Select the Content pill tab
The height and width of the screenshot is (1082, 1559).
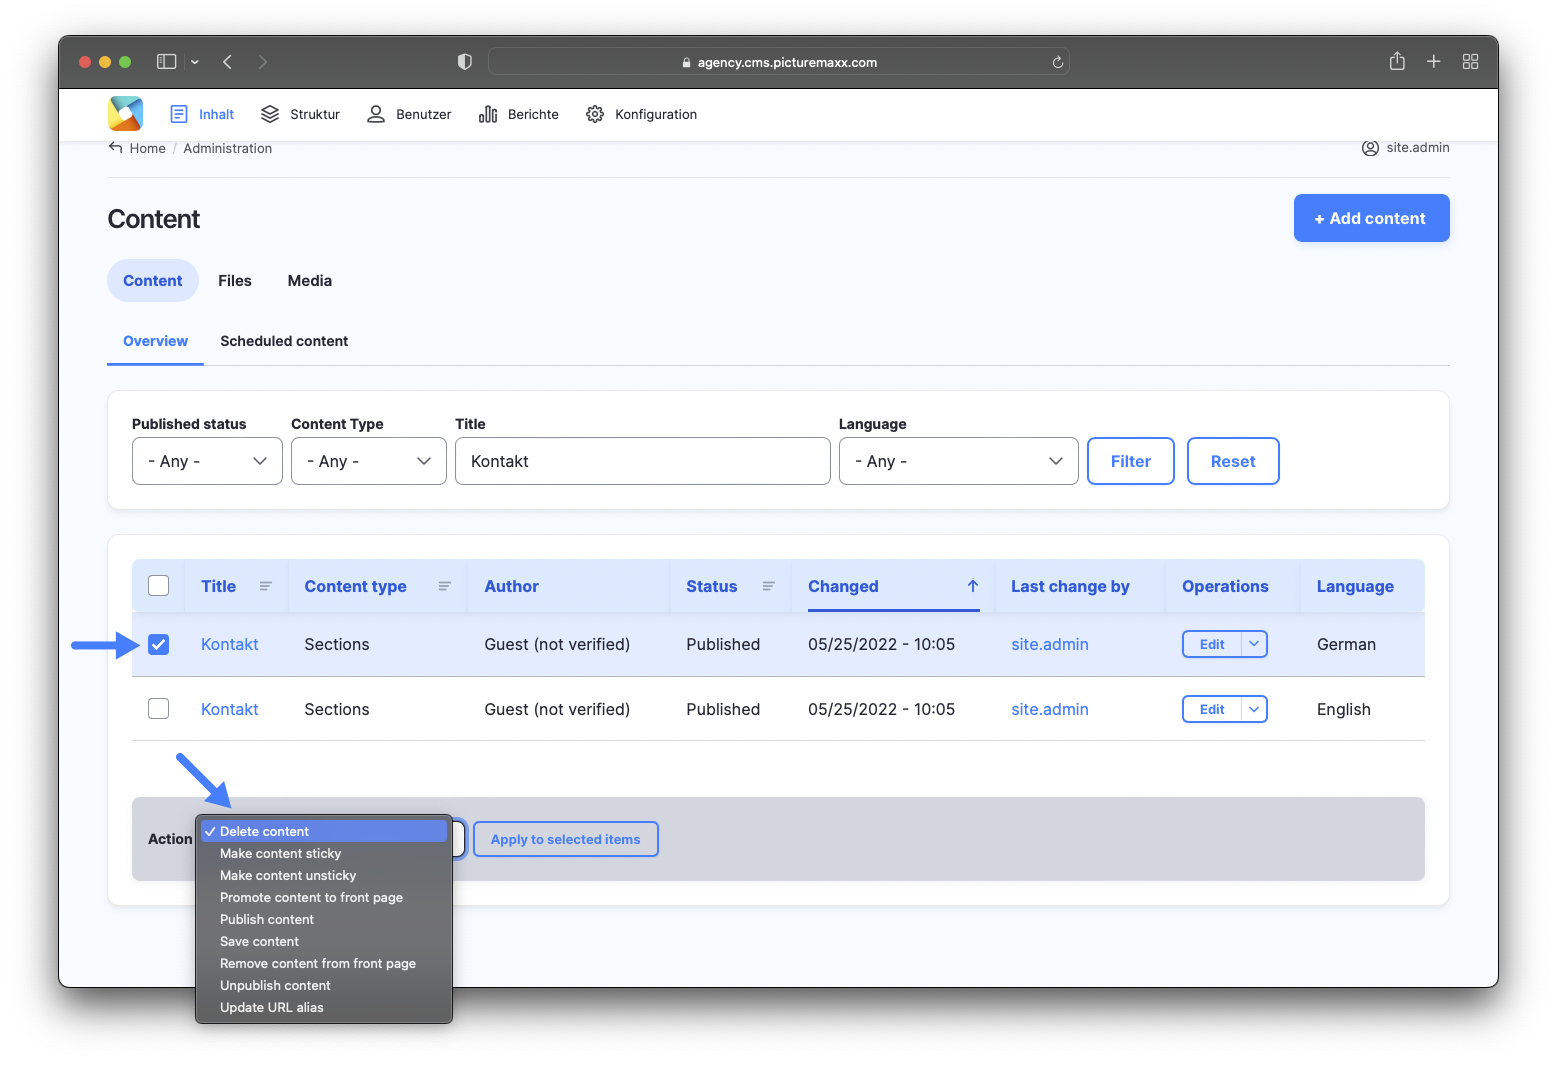tap(153, 281)
